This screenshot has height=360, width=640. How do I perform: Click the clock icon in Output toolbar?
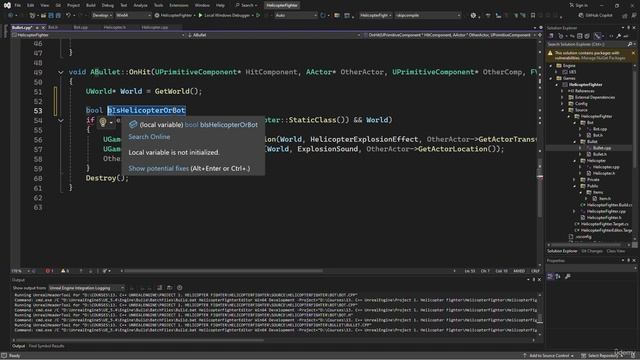(x=180, y=288)
